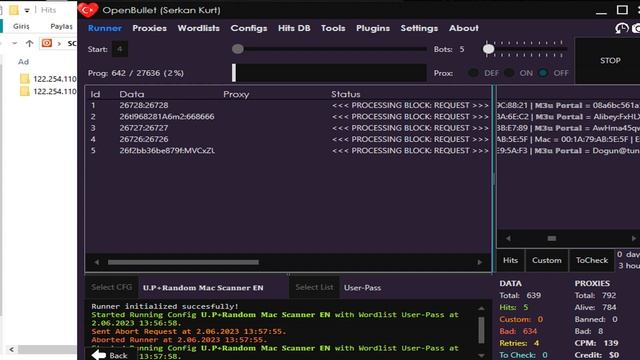Image resolution: width=640 pixels, height=360 pixels.
Task: Click the log vertical scrollbar thumb
Action: 481,330
